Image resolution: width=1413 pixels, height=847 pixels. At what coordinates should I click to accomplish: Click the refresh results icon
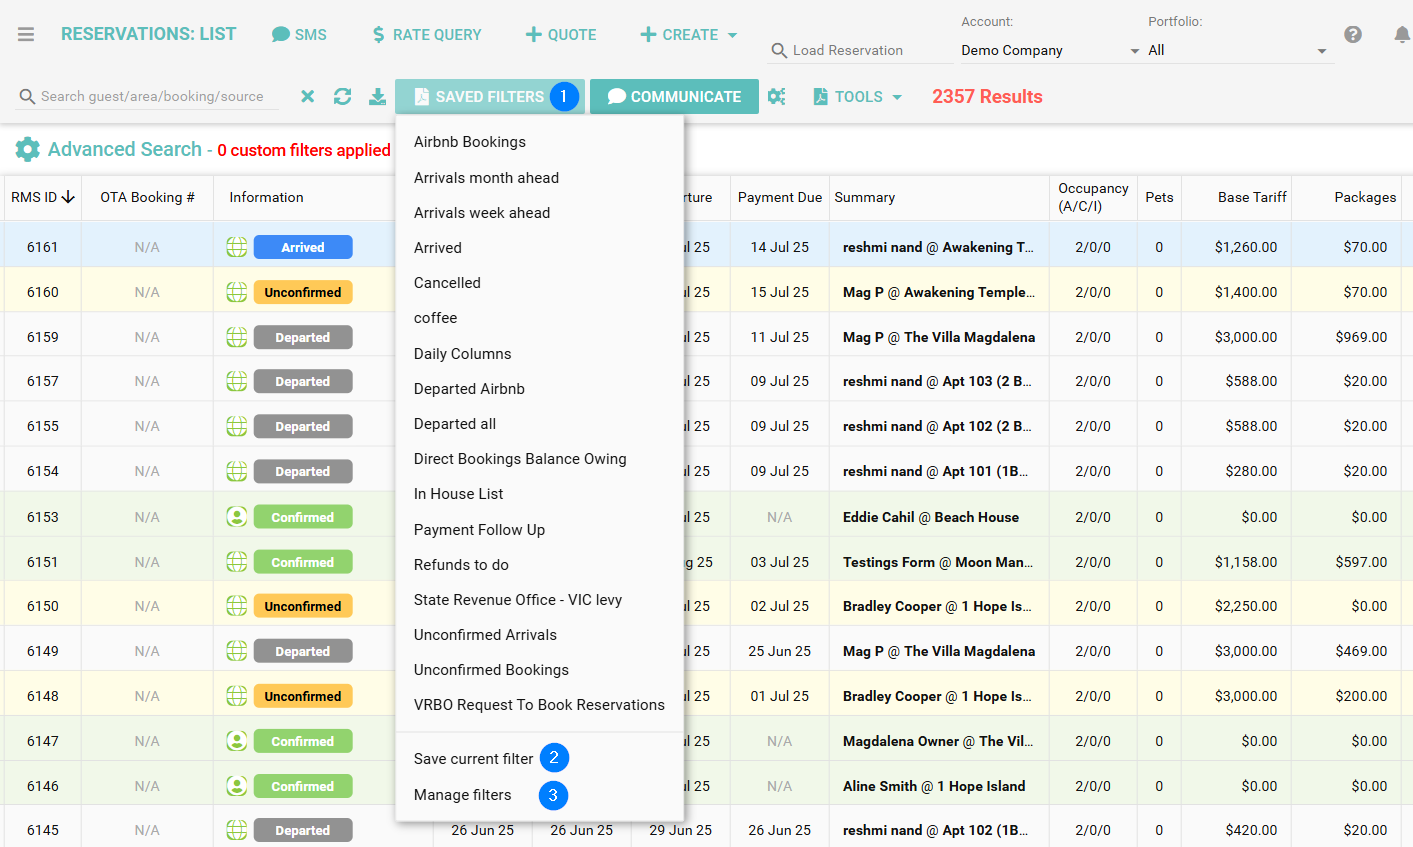[x=342, y=96]
